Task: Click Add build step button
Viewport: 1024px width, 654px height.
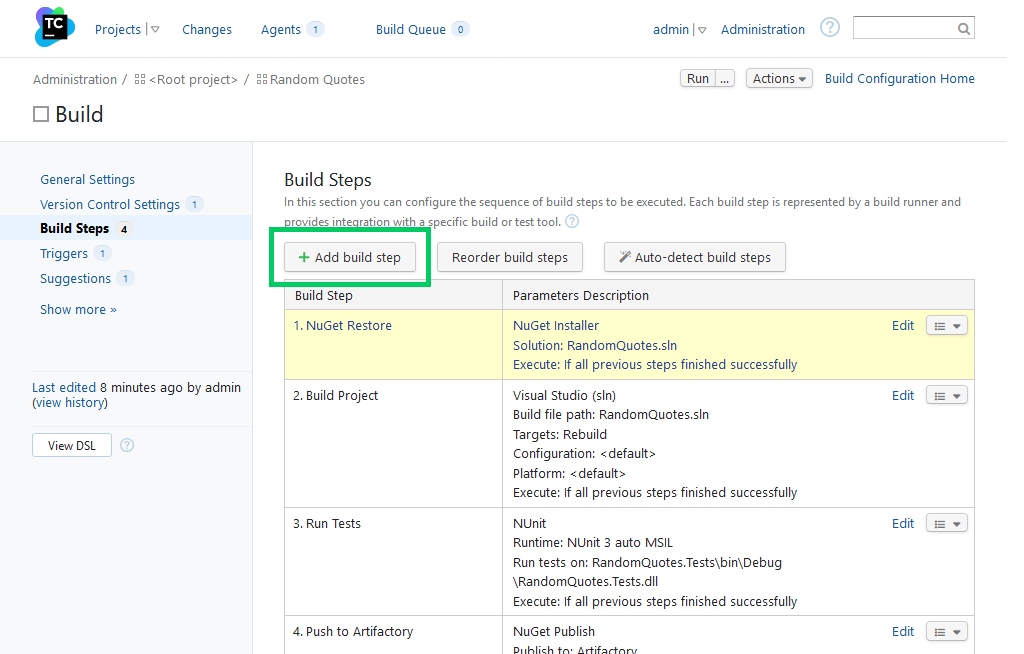Action: pyautogui.click(x=350, y=257)
